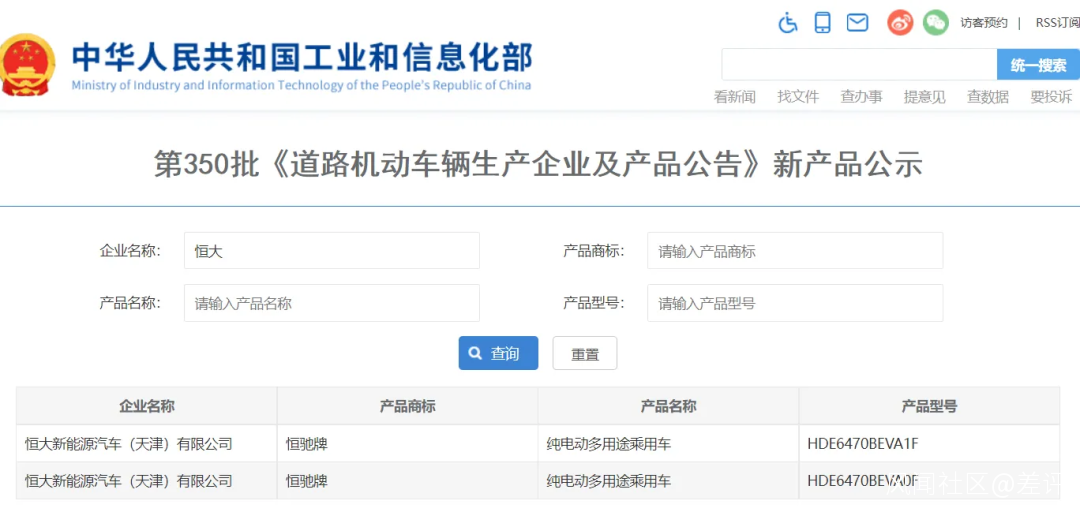Image resolution: width=1080 pixels, height=512 pixels.
Task: Focus the top site search box
Action: click(859, 65)
